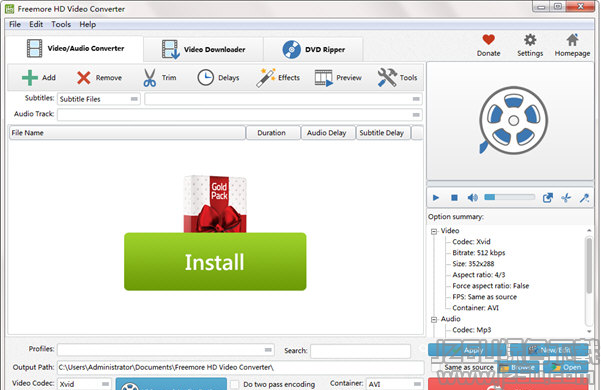Click the Option summary vertical scrollbar
The width and height of the screenshot is (601, 390).
click(x=589, y=281)
